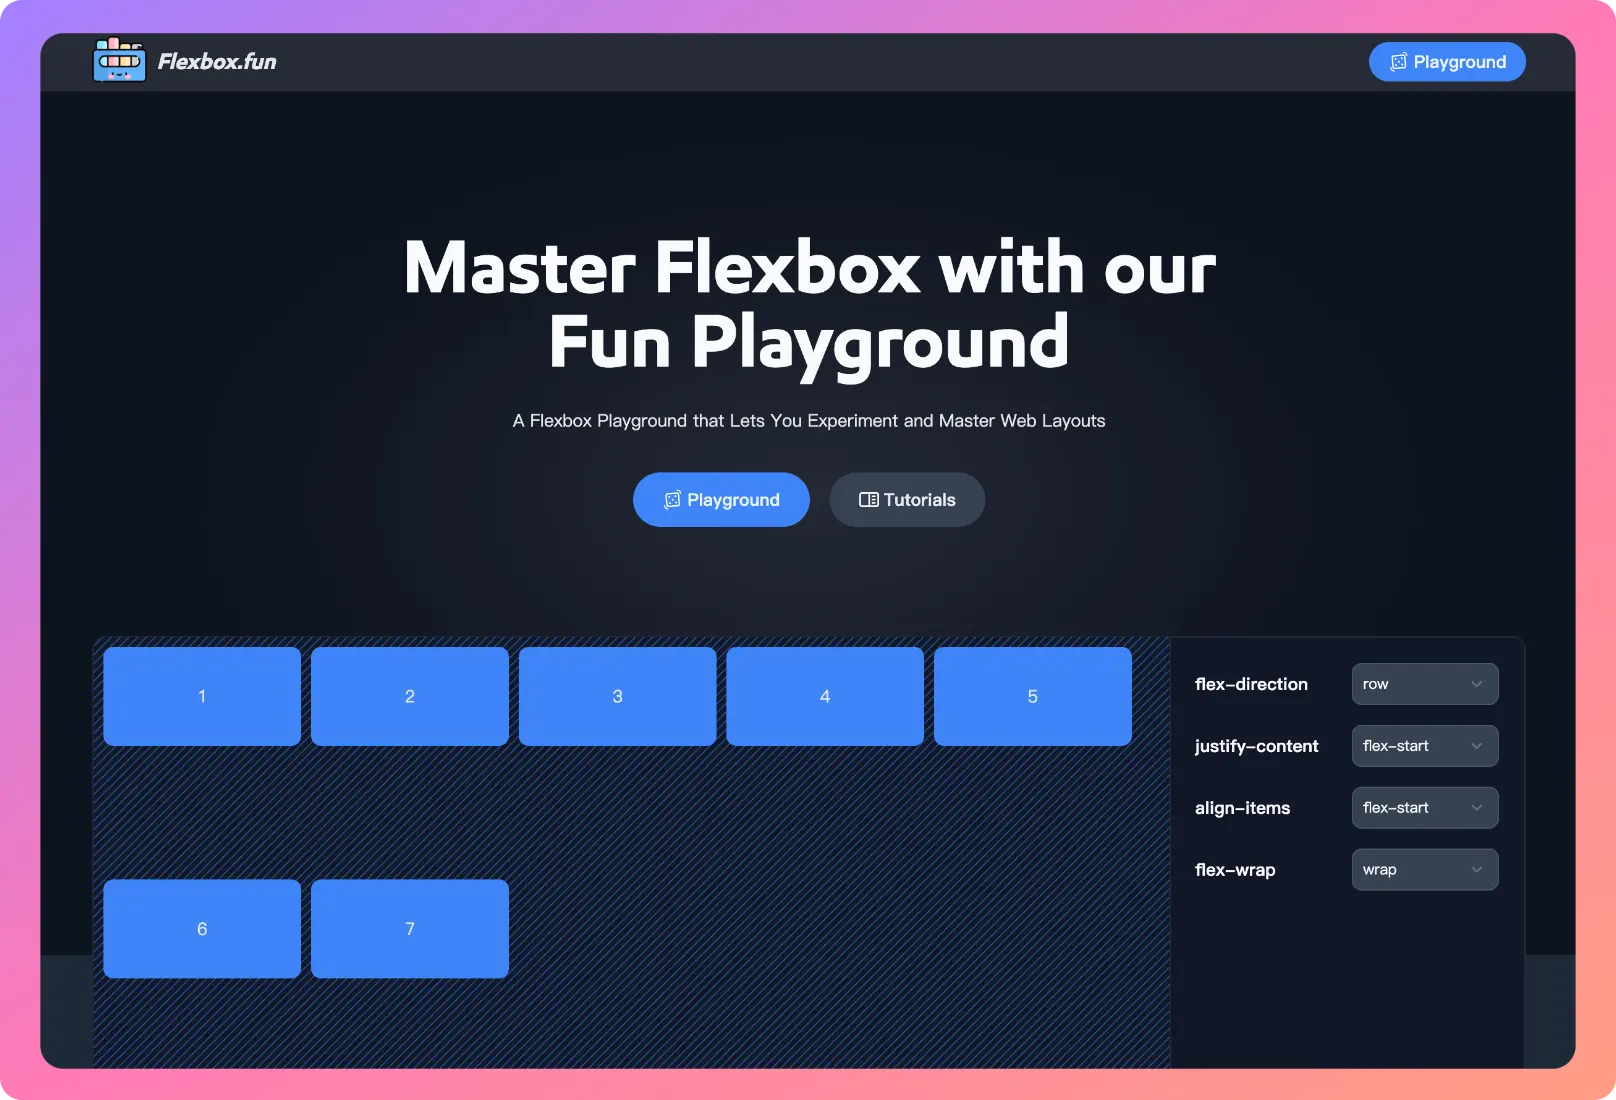1616x1100 pixels.
Task: Click flex item box 4
Action: click(x=825, y=696)
